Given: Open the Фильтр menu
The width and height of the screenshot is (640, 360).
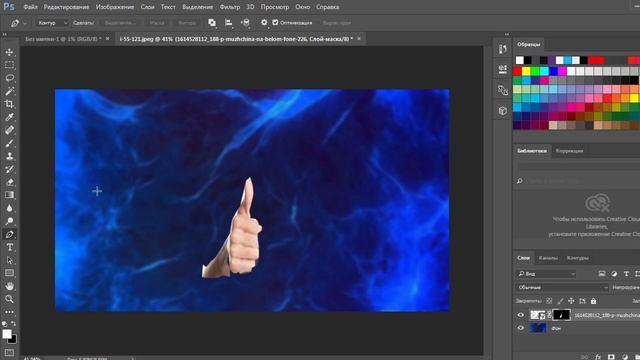Looking at the screenshot, I should tap(230, 7).
